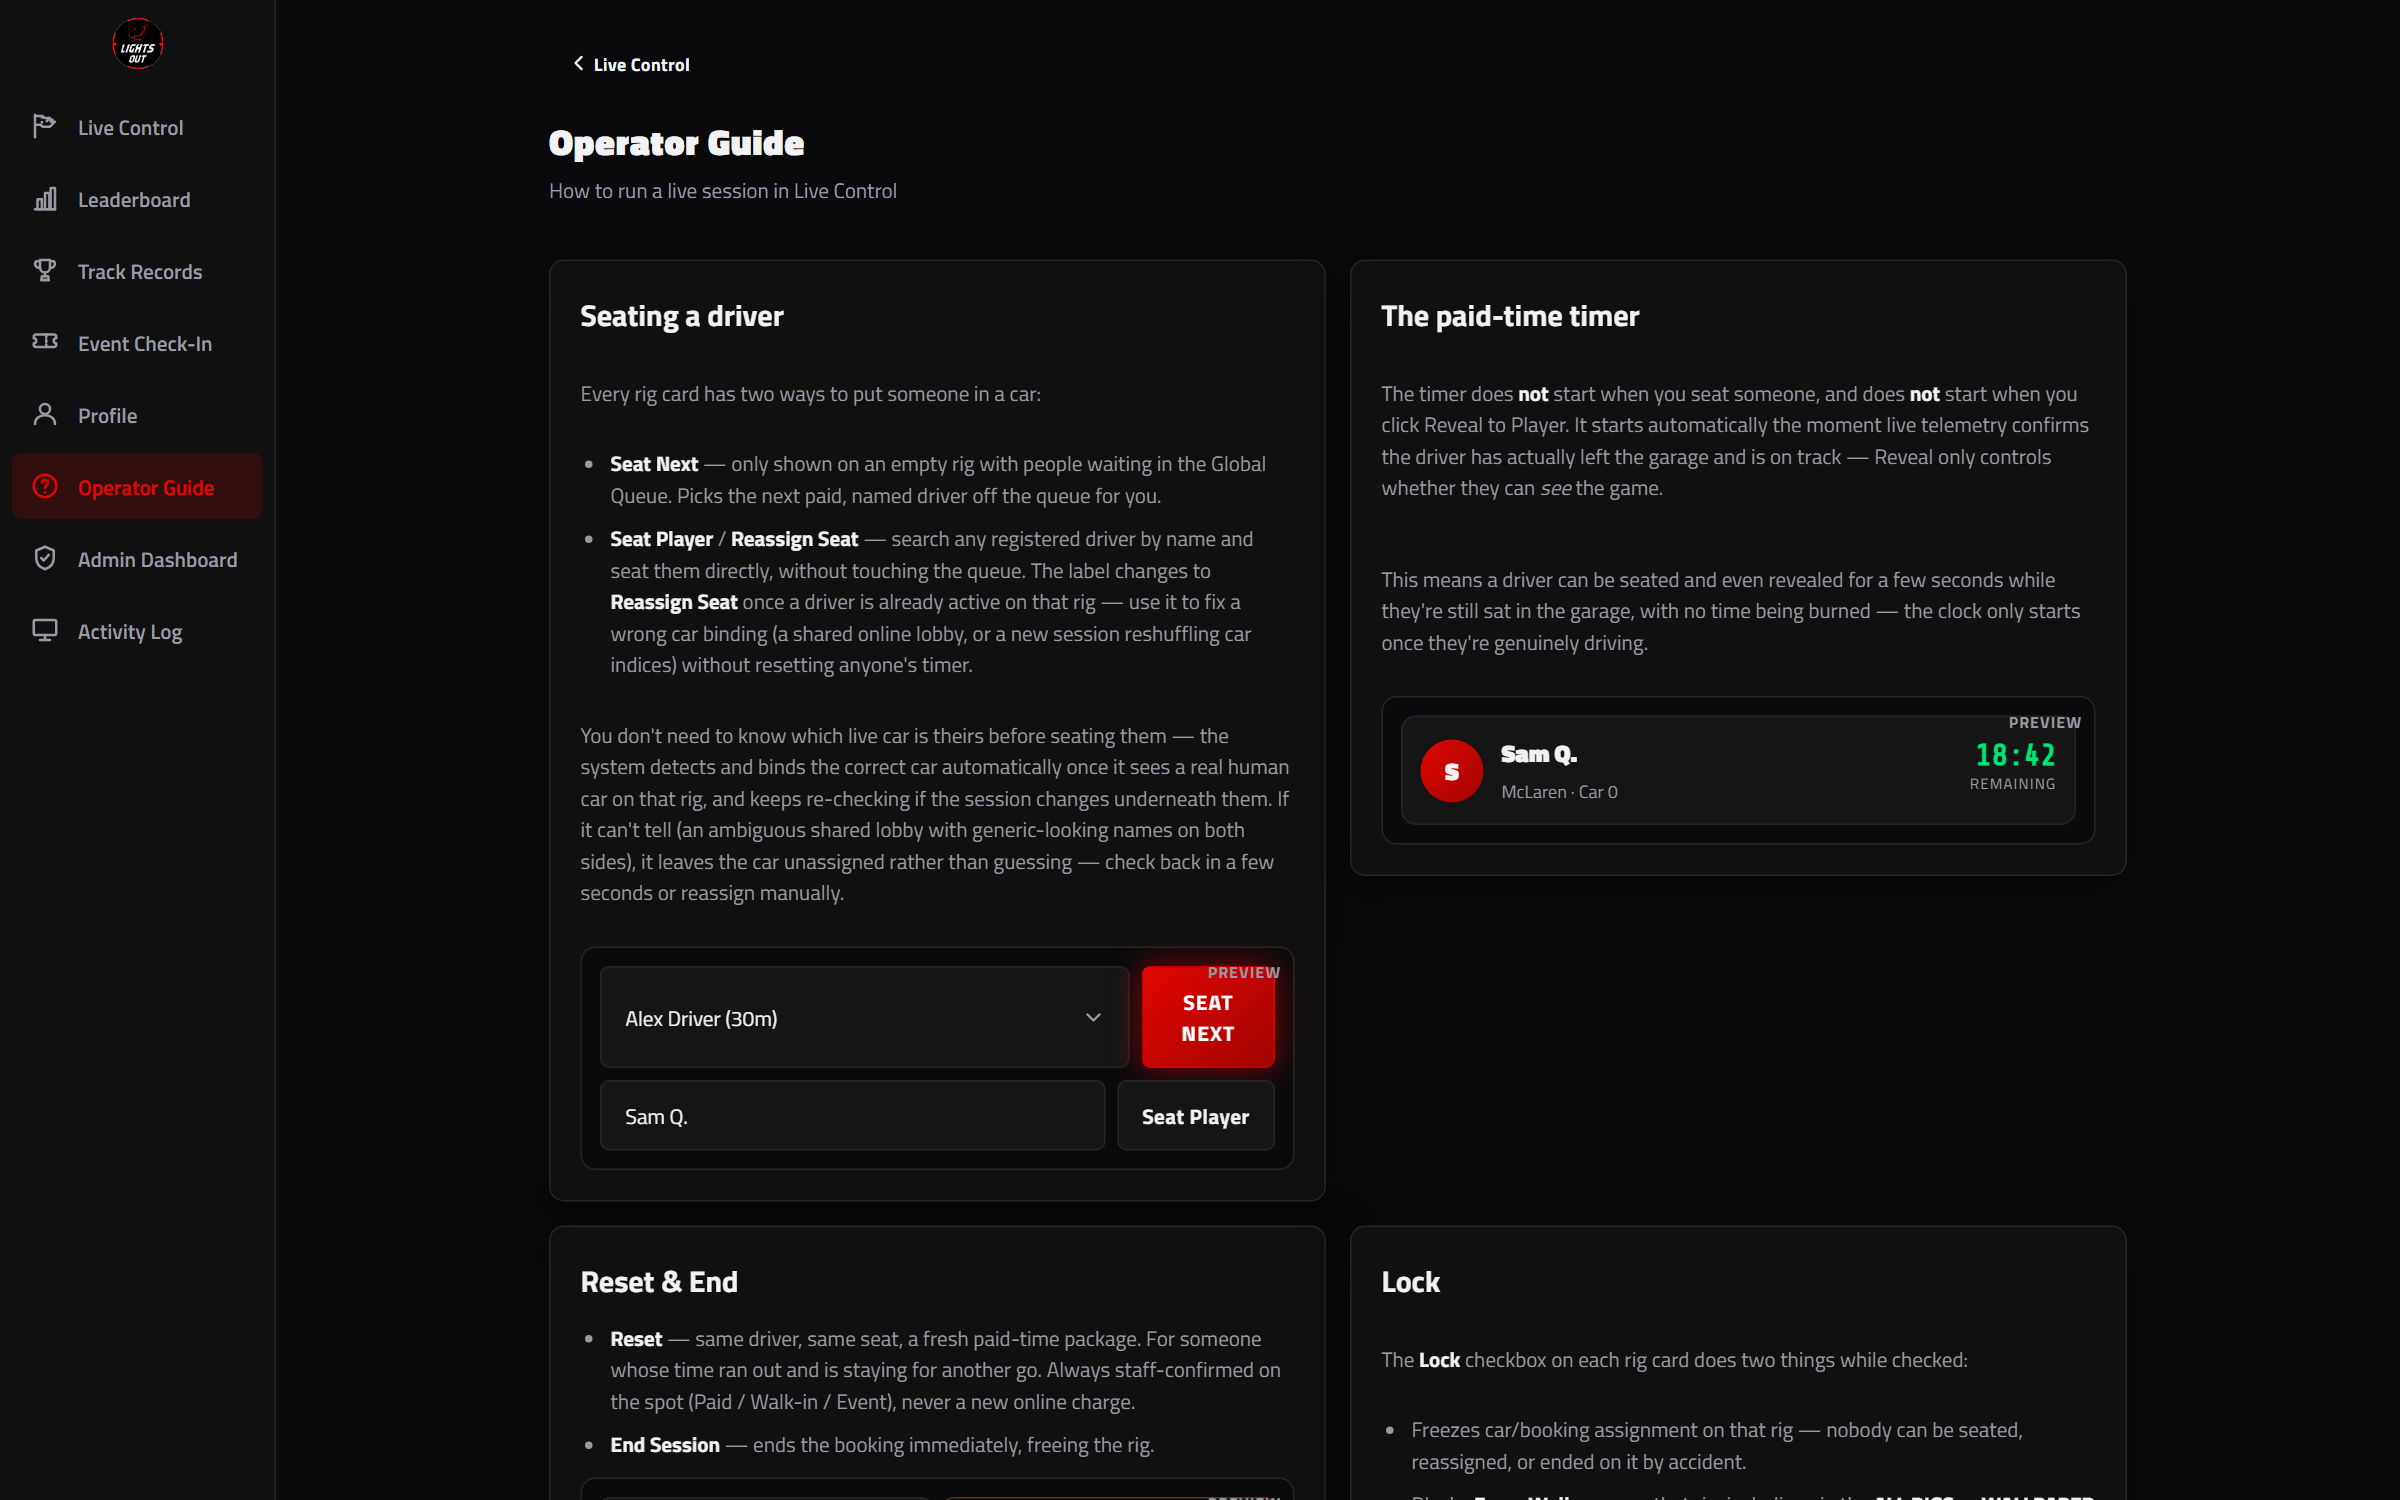The width and height of the screenshot is (2400, 1500).
Task: Click the back arrow beside Live Control
Action: 578,64
